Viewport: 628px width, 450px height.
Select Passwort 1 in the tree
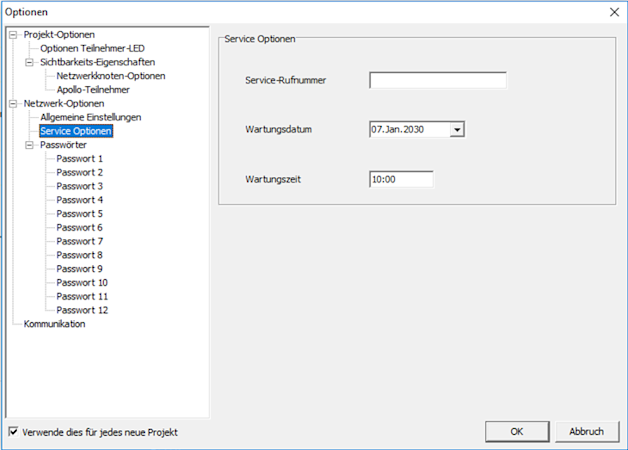point(79,159)
